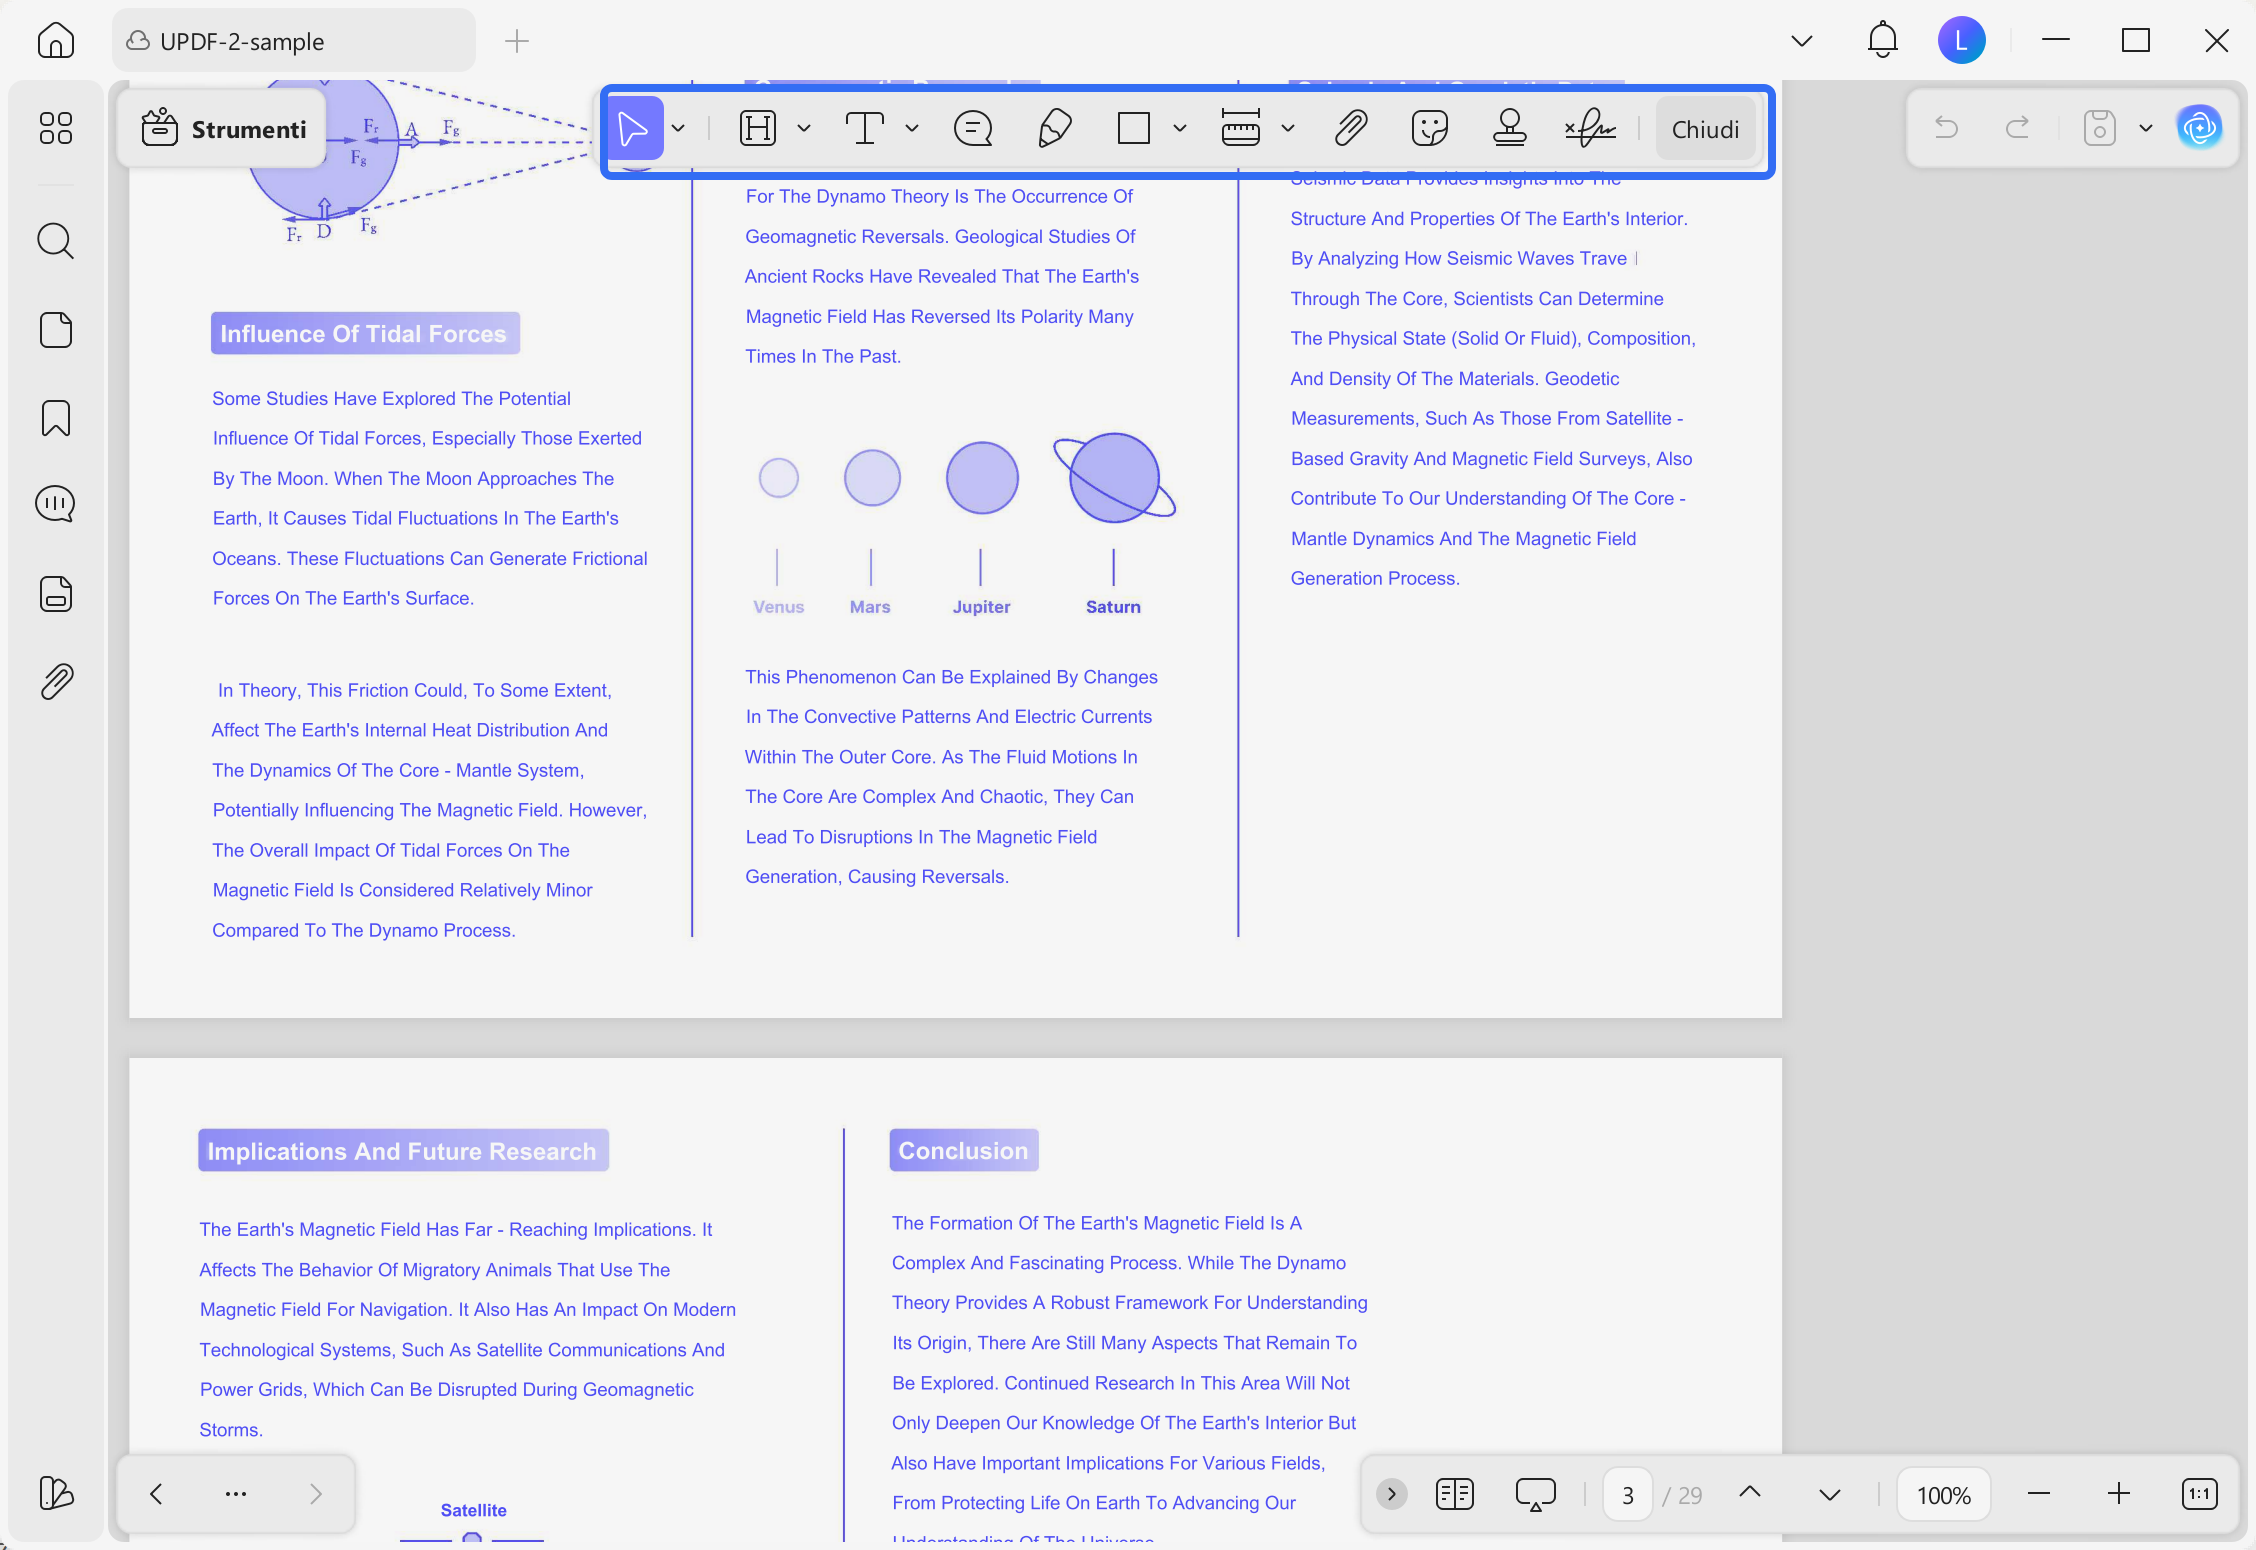The height and width of the screenshot is (1550, 2256).
Task: Select the highlight text tool
Action: [758, 129]
